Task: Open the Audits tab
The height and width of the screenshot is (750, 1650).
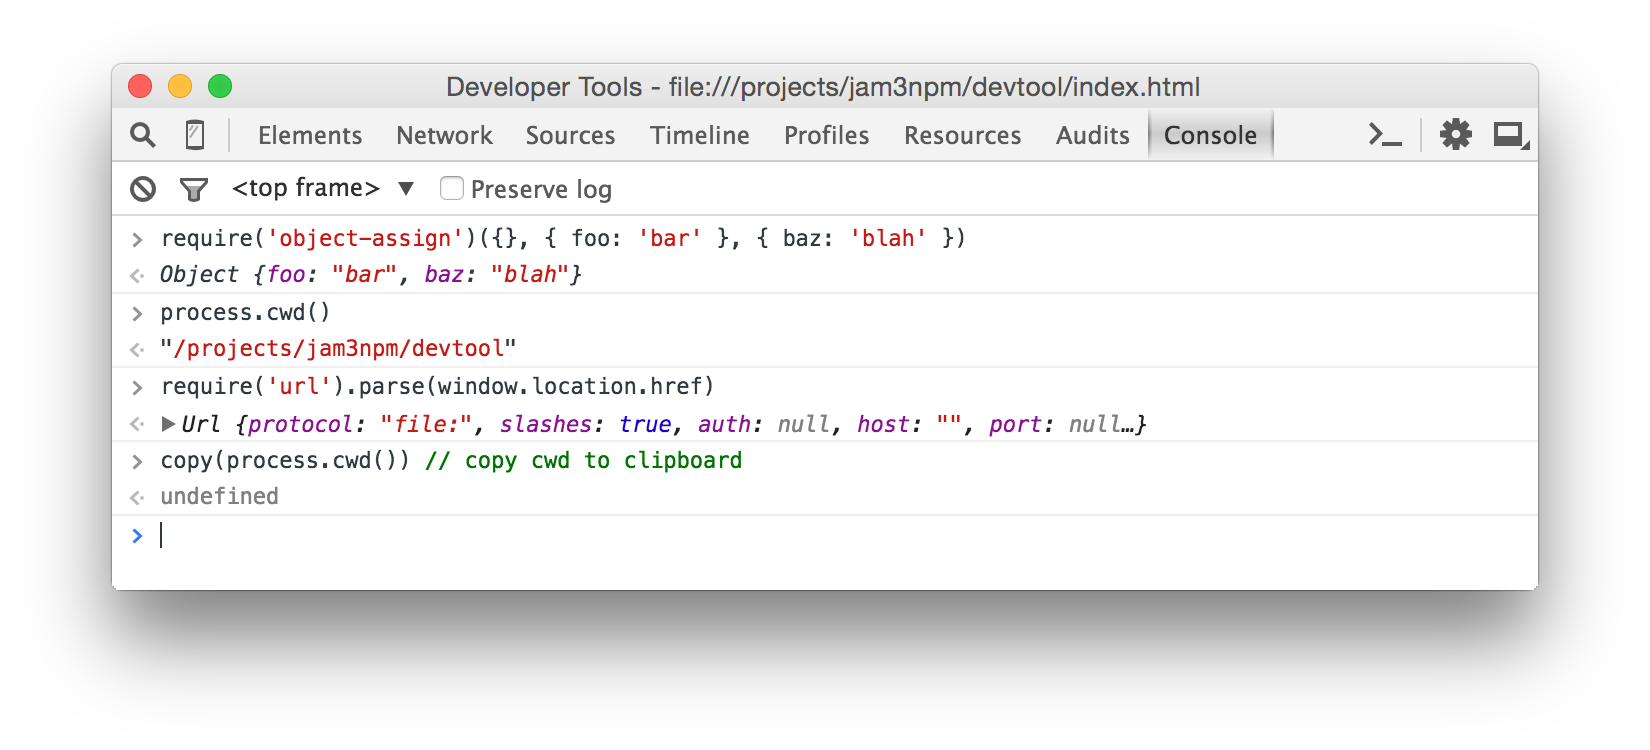Action: coord(1093,135)
